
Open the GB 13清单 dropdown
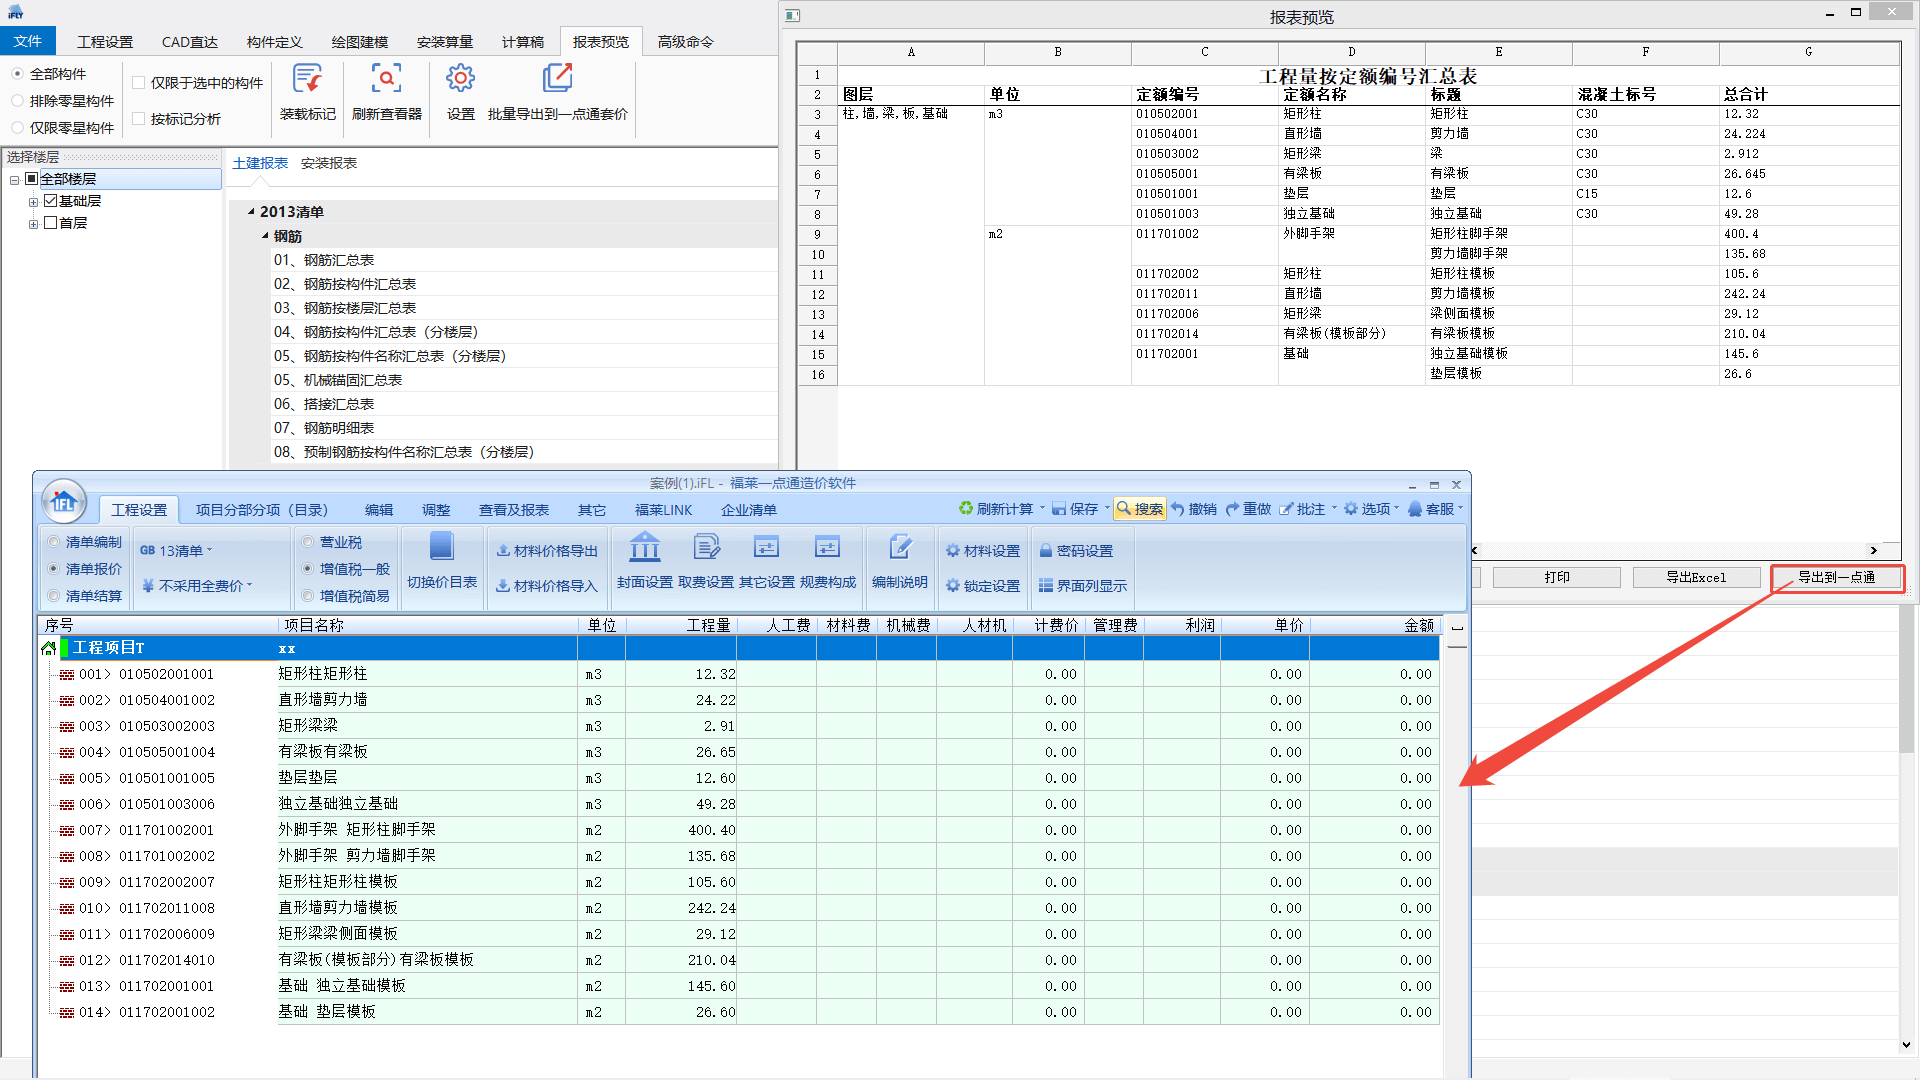pyautogui.click(x=177, y=551)
